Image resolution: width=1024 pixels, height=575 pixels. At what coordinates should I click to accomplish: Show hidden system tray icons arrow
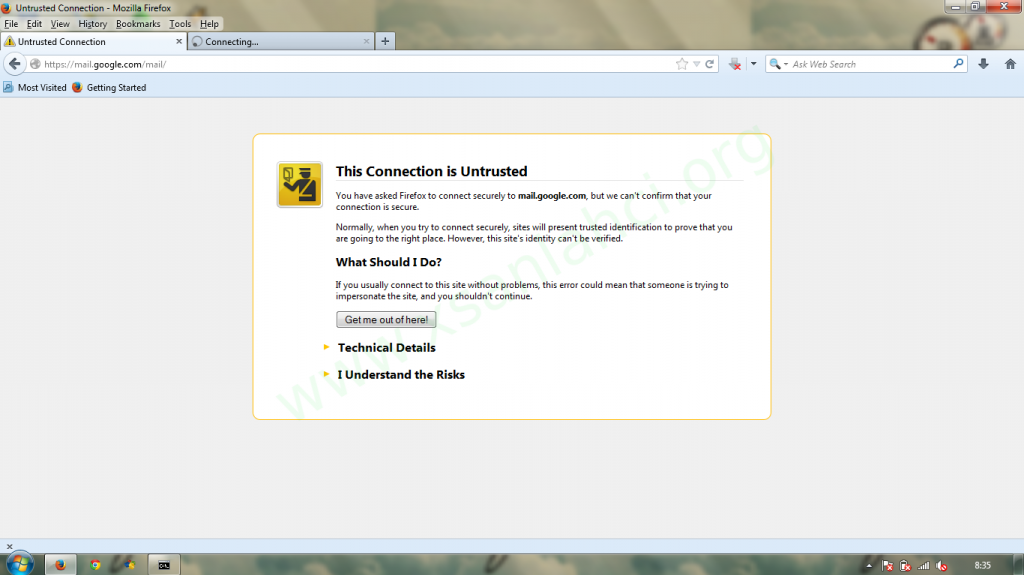coord(869,566)
